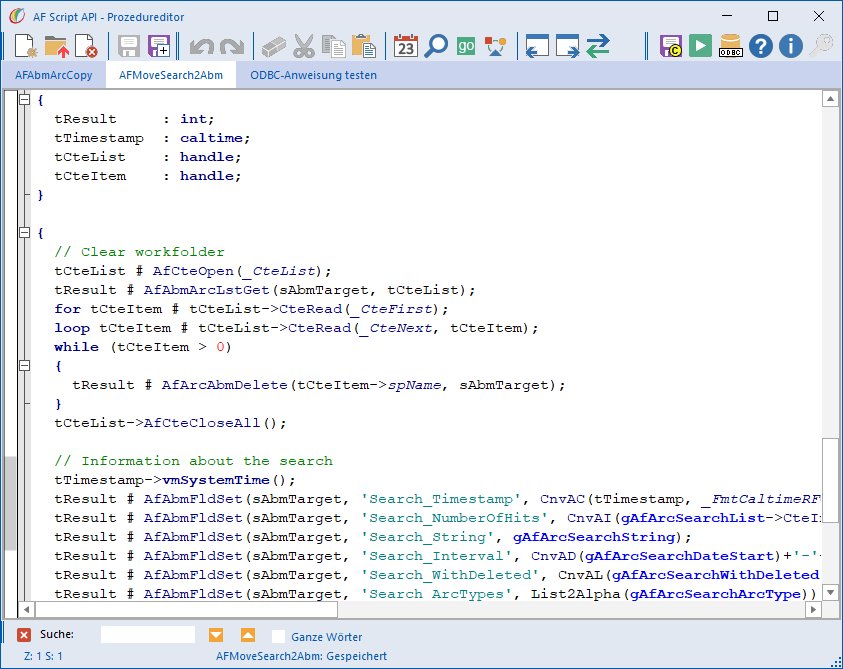843x669 pixels.
Task: Undo the last edit
Action: click(202, 46)
